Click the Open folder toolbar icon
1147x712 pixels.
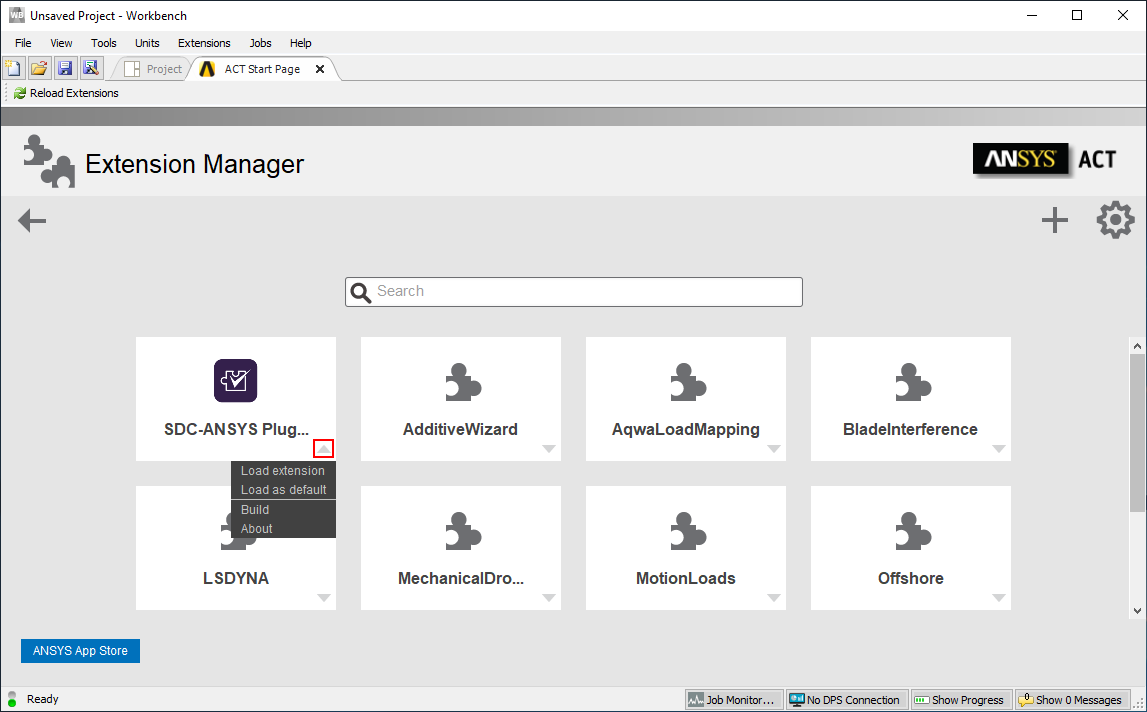click(39, 69)
